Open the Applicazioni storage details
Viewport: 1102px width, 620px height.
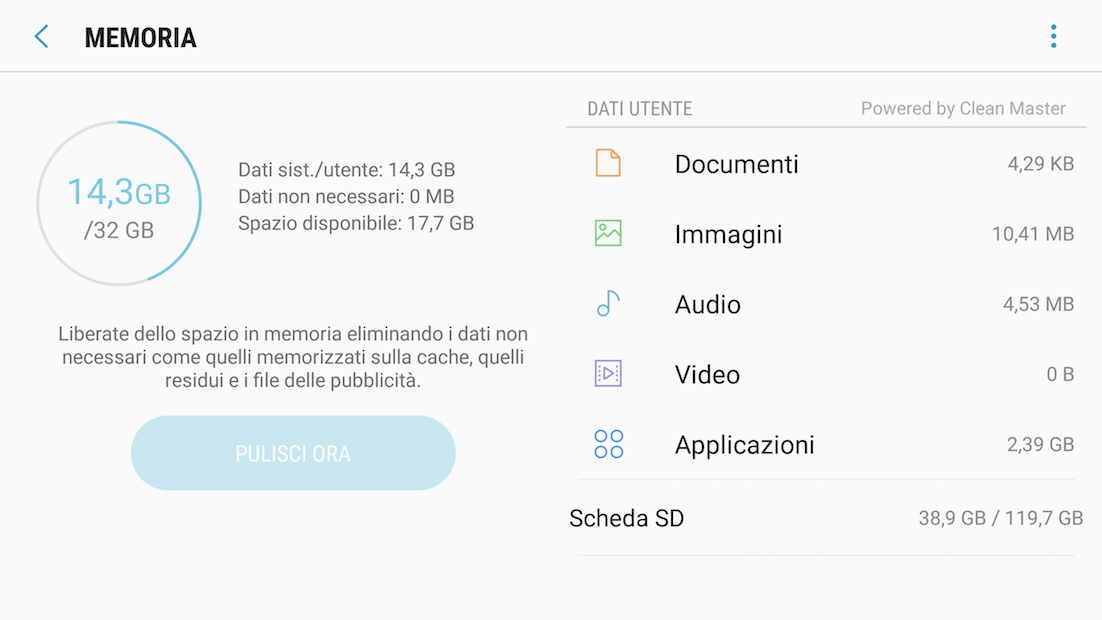745,445
